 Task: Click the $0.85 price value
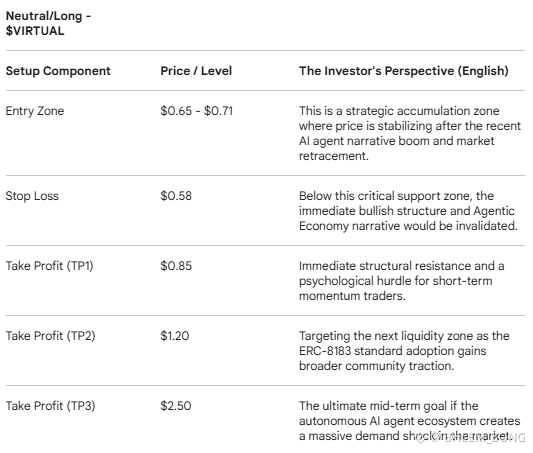176,266
